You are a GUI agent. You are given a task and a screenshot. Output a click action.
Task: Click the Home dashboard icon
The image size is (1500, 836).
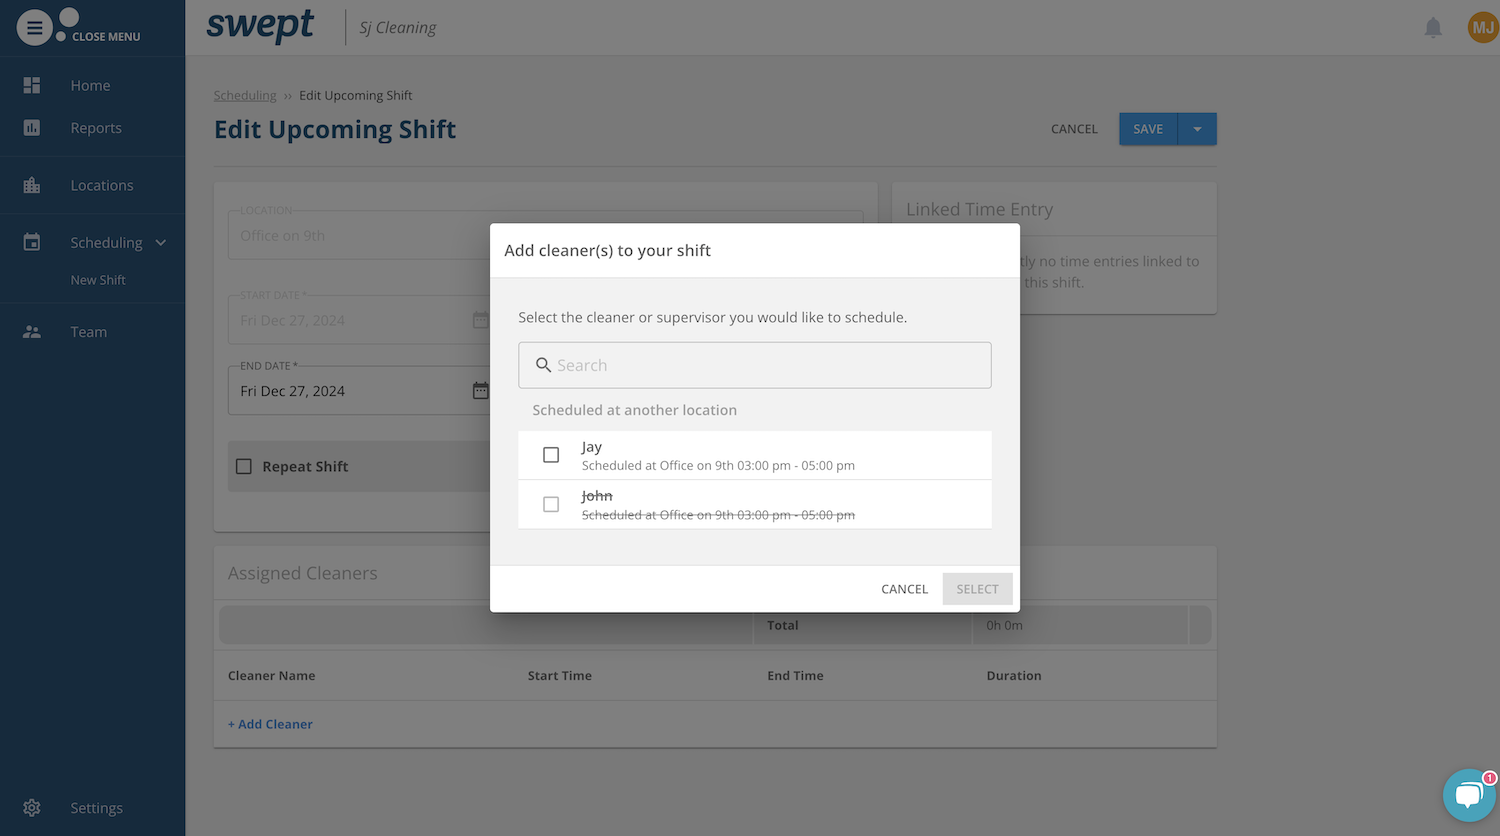click(32, 86)
